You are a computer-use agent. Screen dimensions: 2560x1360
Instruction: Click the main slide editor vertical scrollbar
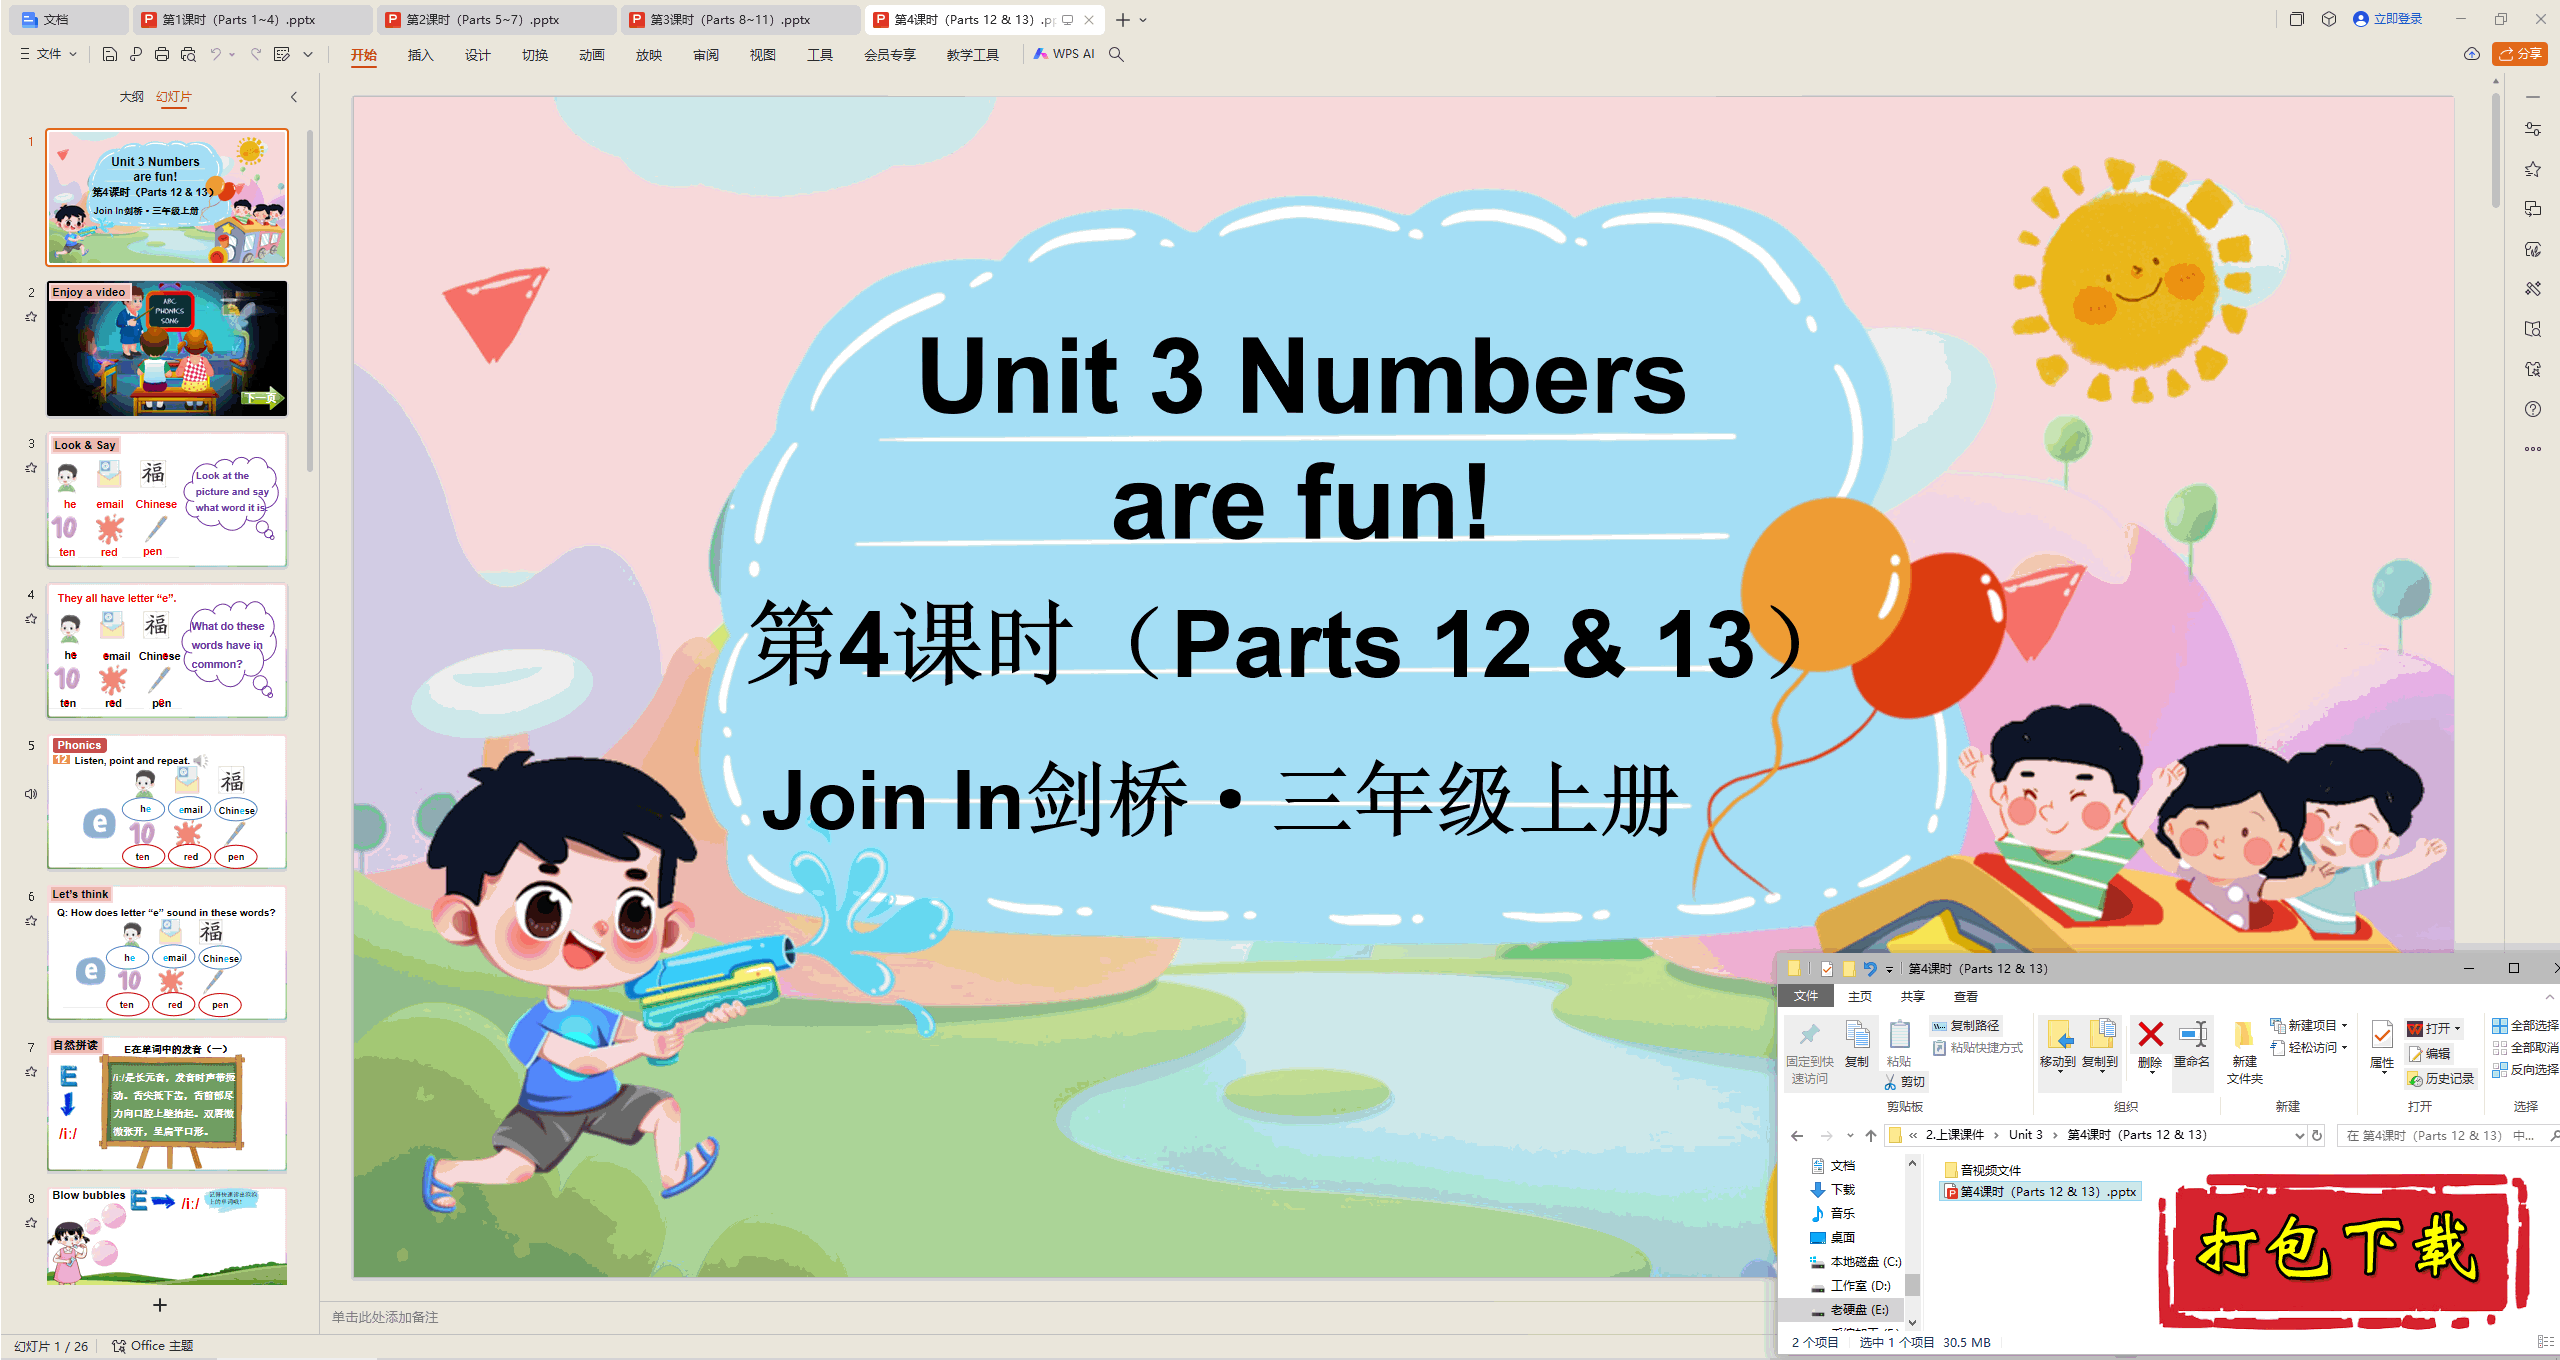pos(2496,150)
